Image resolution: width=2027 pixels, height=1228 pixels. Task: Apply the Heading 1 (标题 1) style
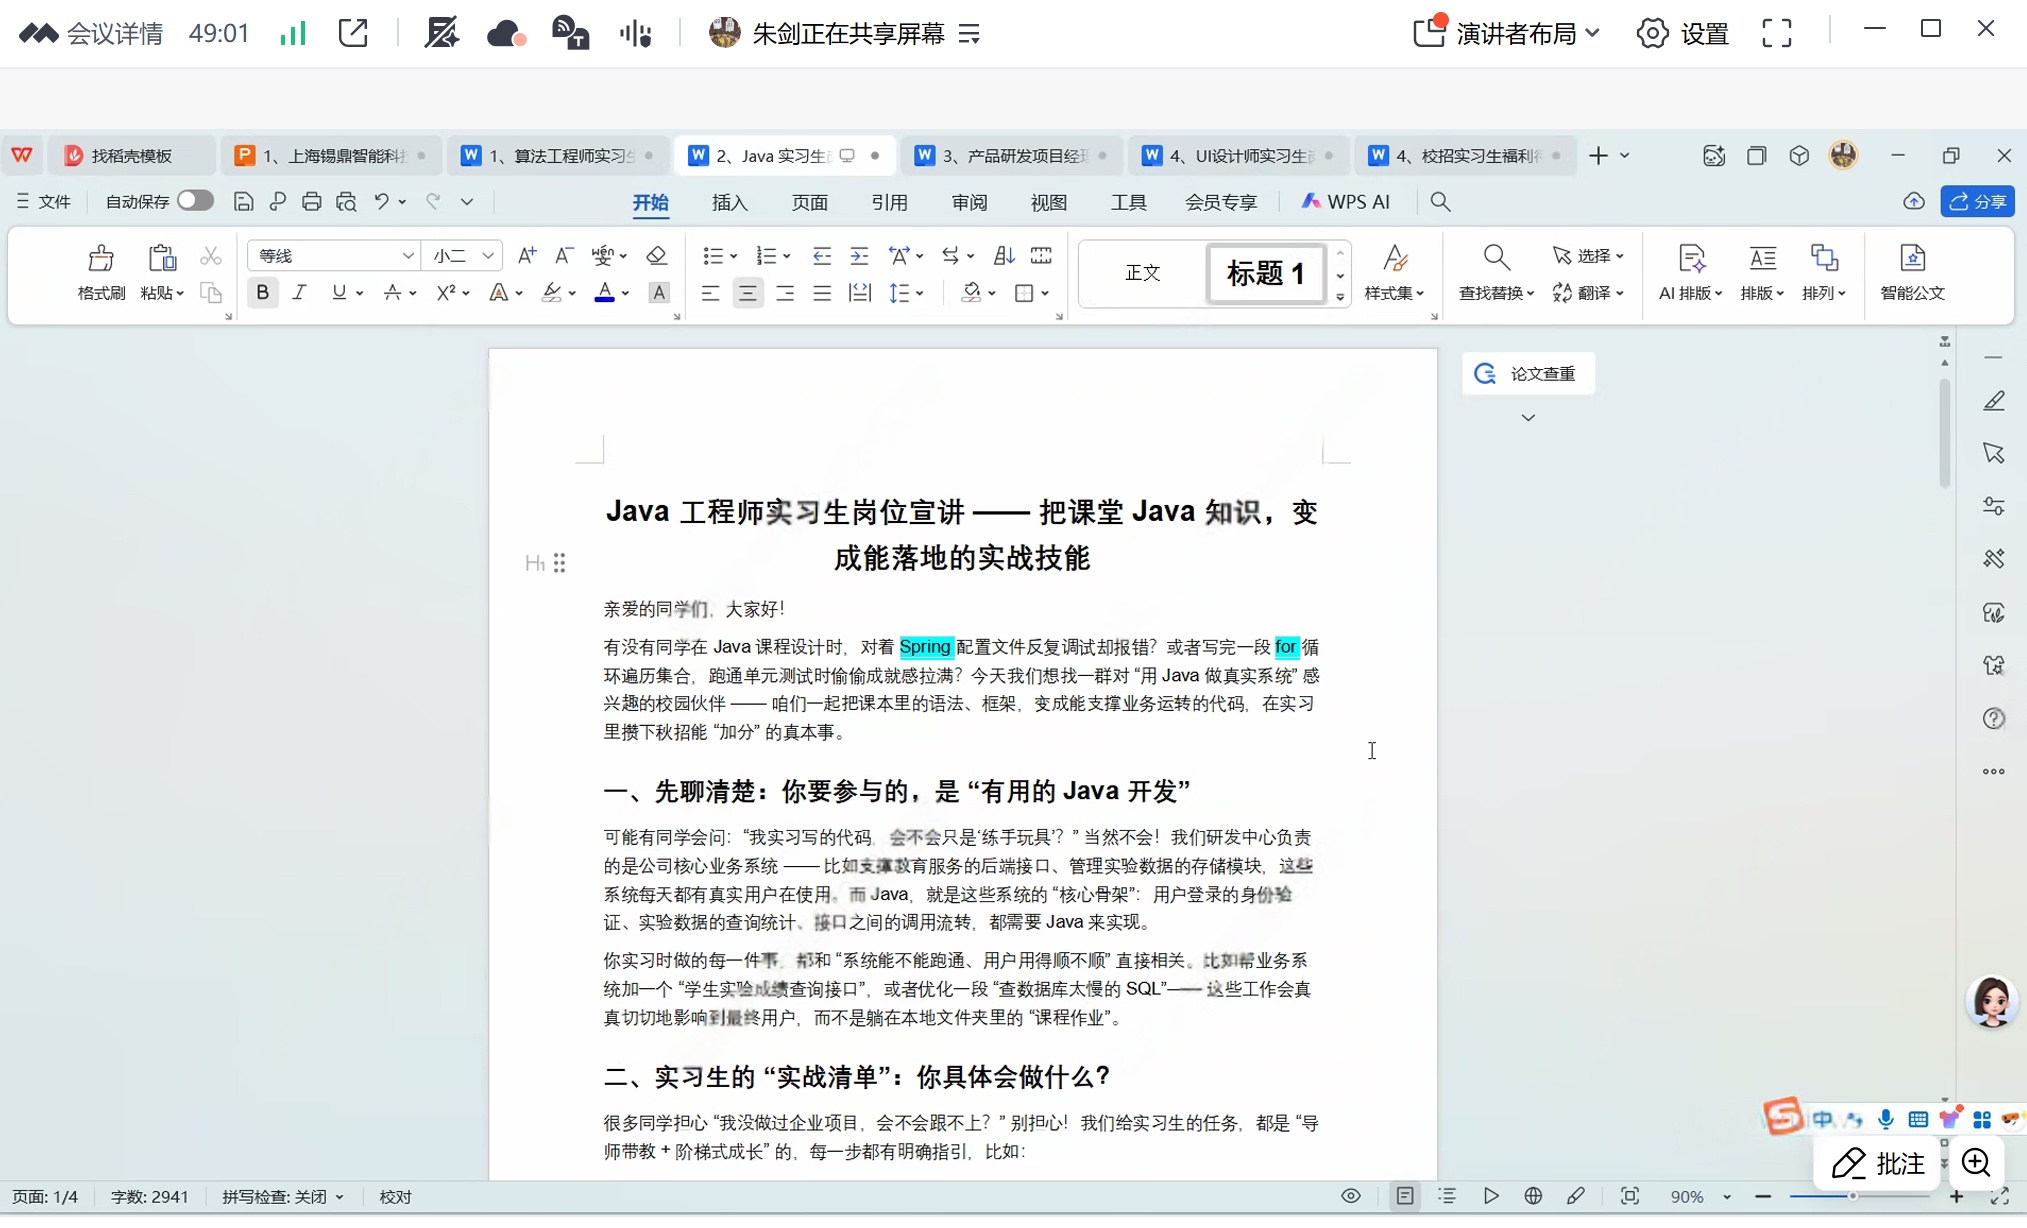(1265, 273)
